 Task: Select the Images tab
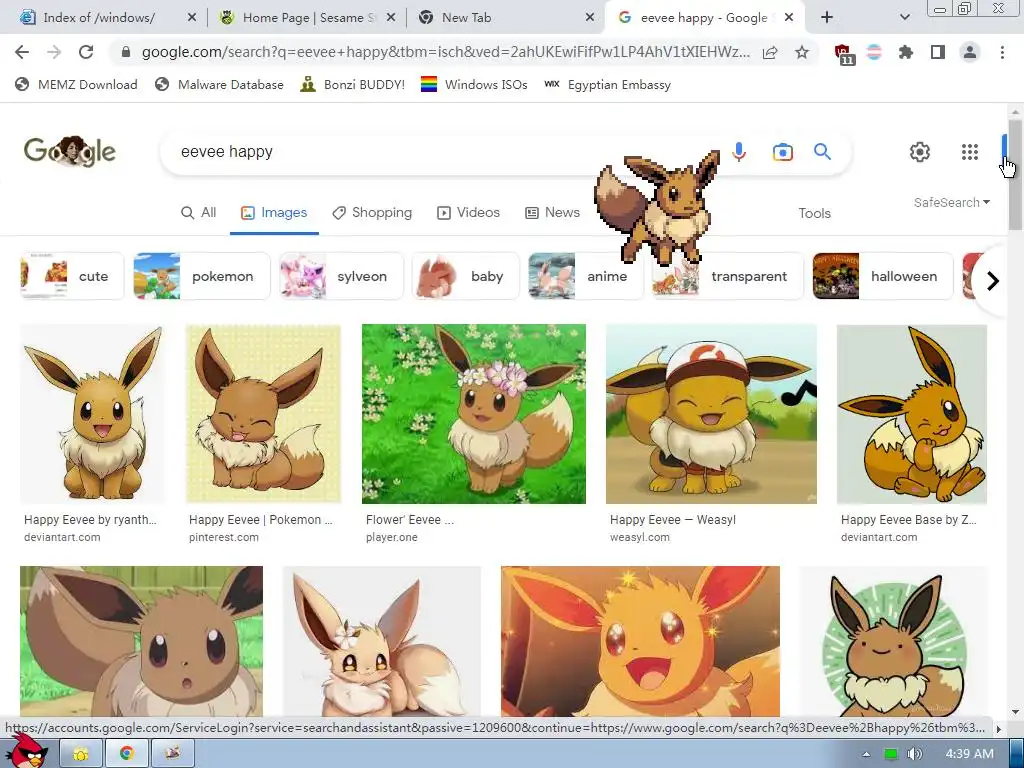(x=274, y=213)
